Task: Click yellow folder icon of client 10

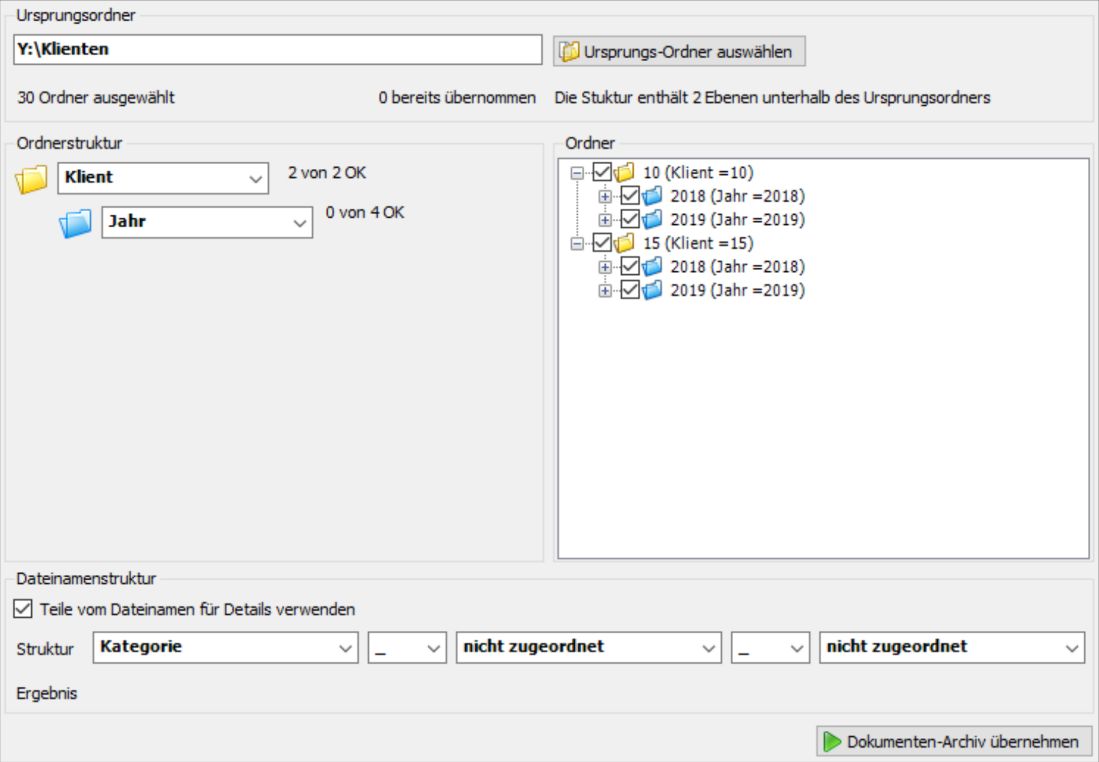Action: click(x=625, y=172)
